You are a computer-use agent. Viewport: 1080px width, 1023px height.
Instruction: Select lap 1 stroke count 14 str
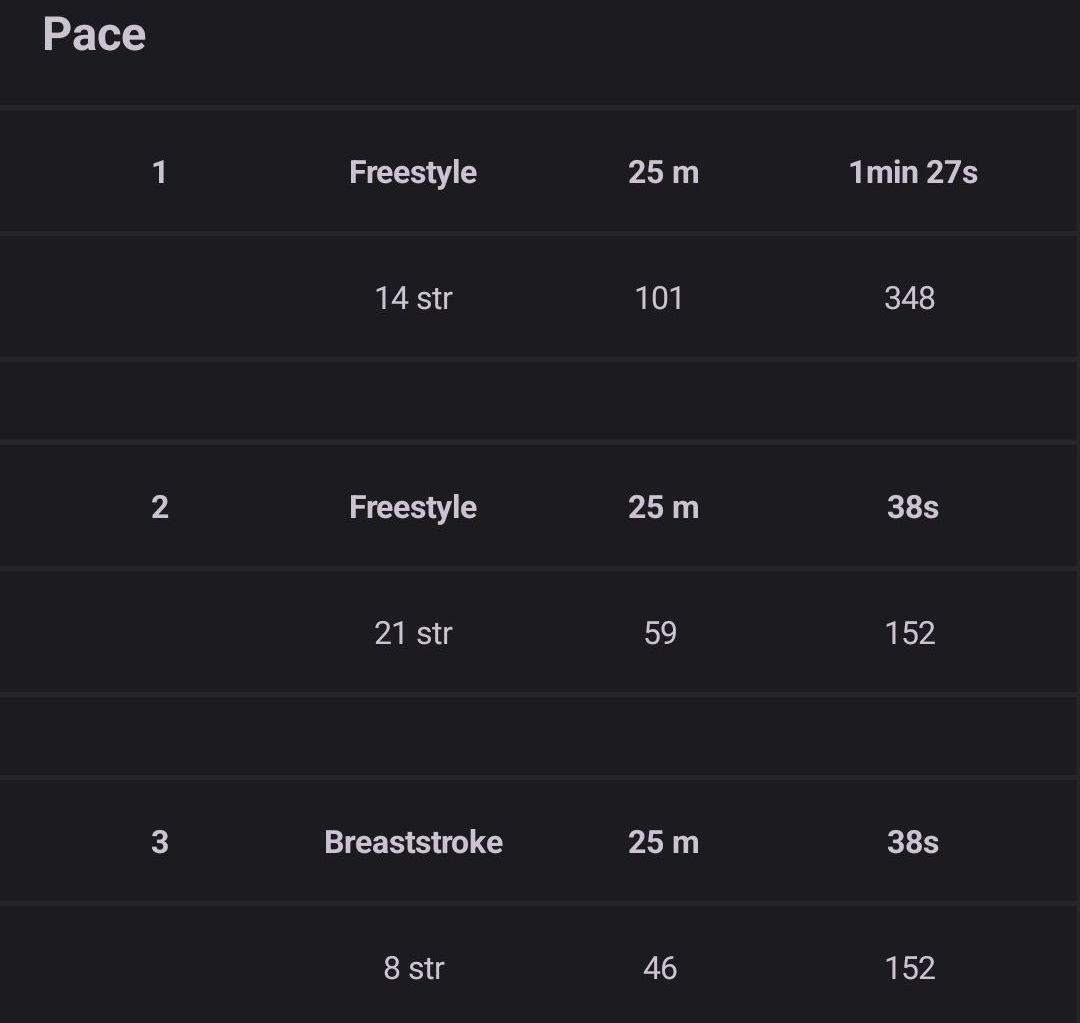pyautogui.click(x=413, y=298)
